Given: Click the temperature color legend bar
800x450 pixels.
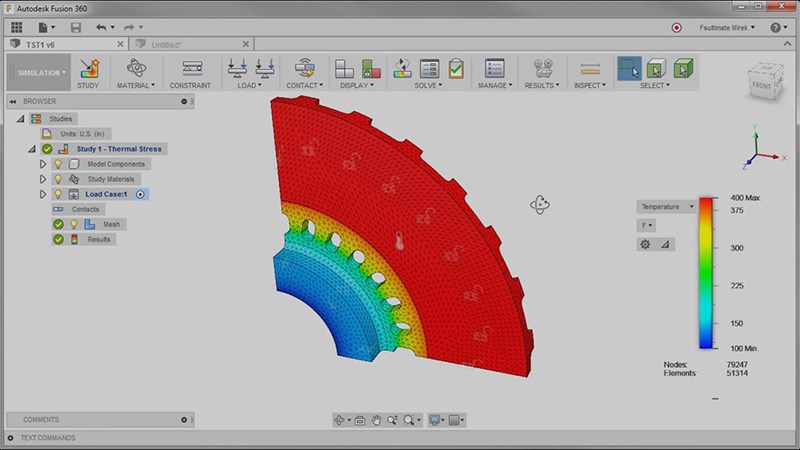Looking at the screenshot, I should (706, 273).
